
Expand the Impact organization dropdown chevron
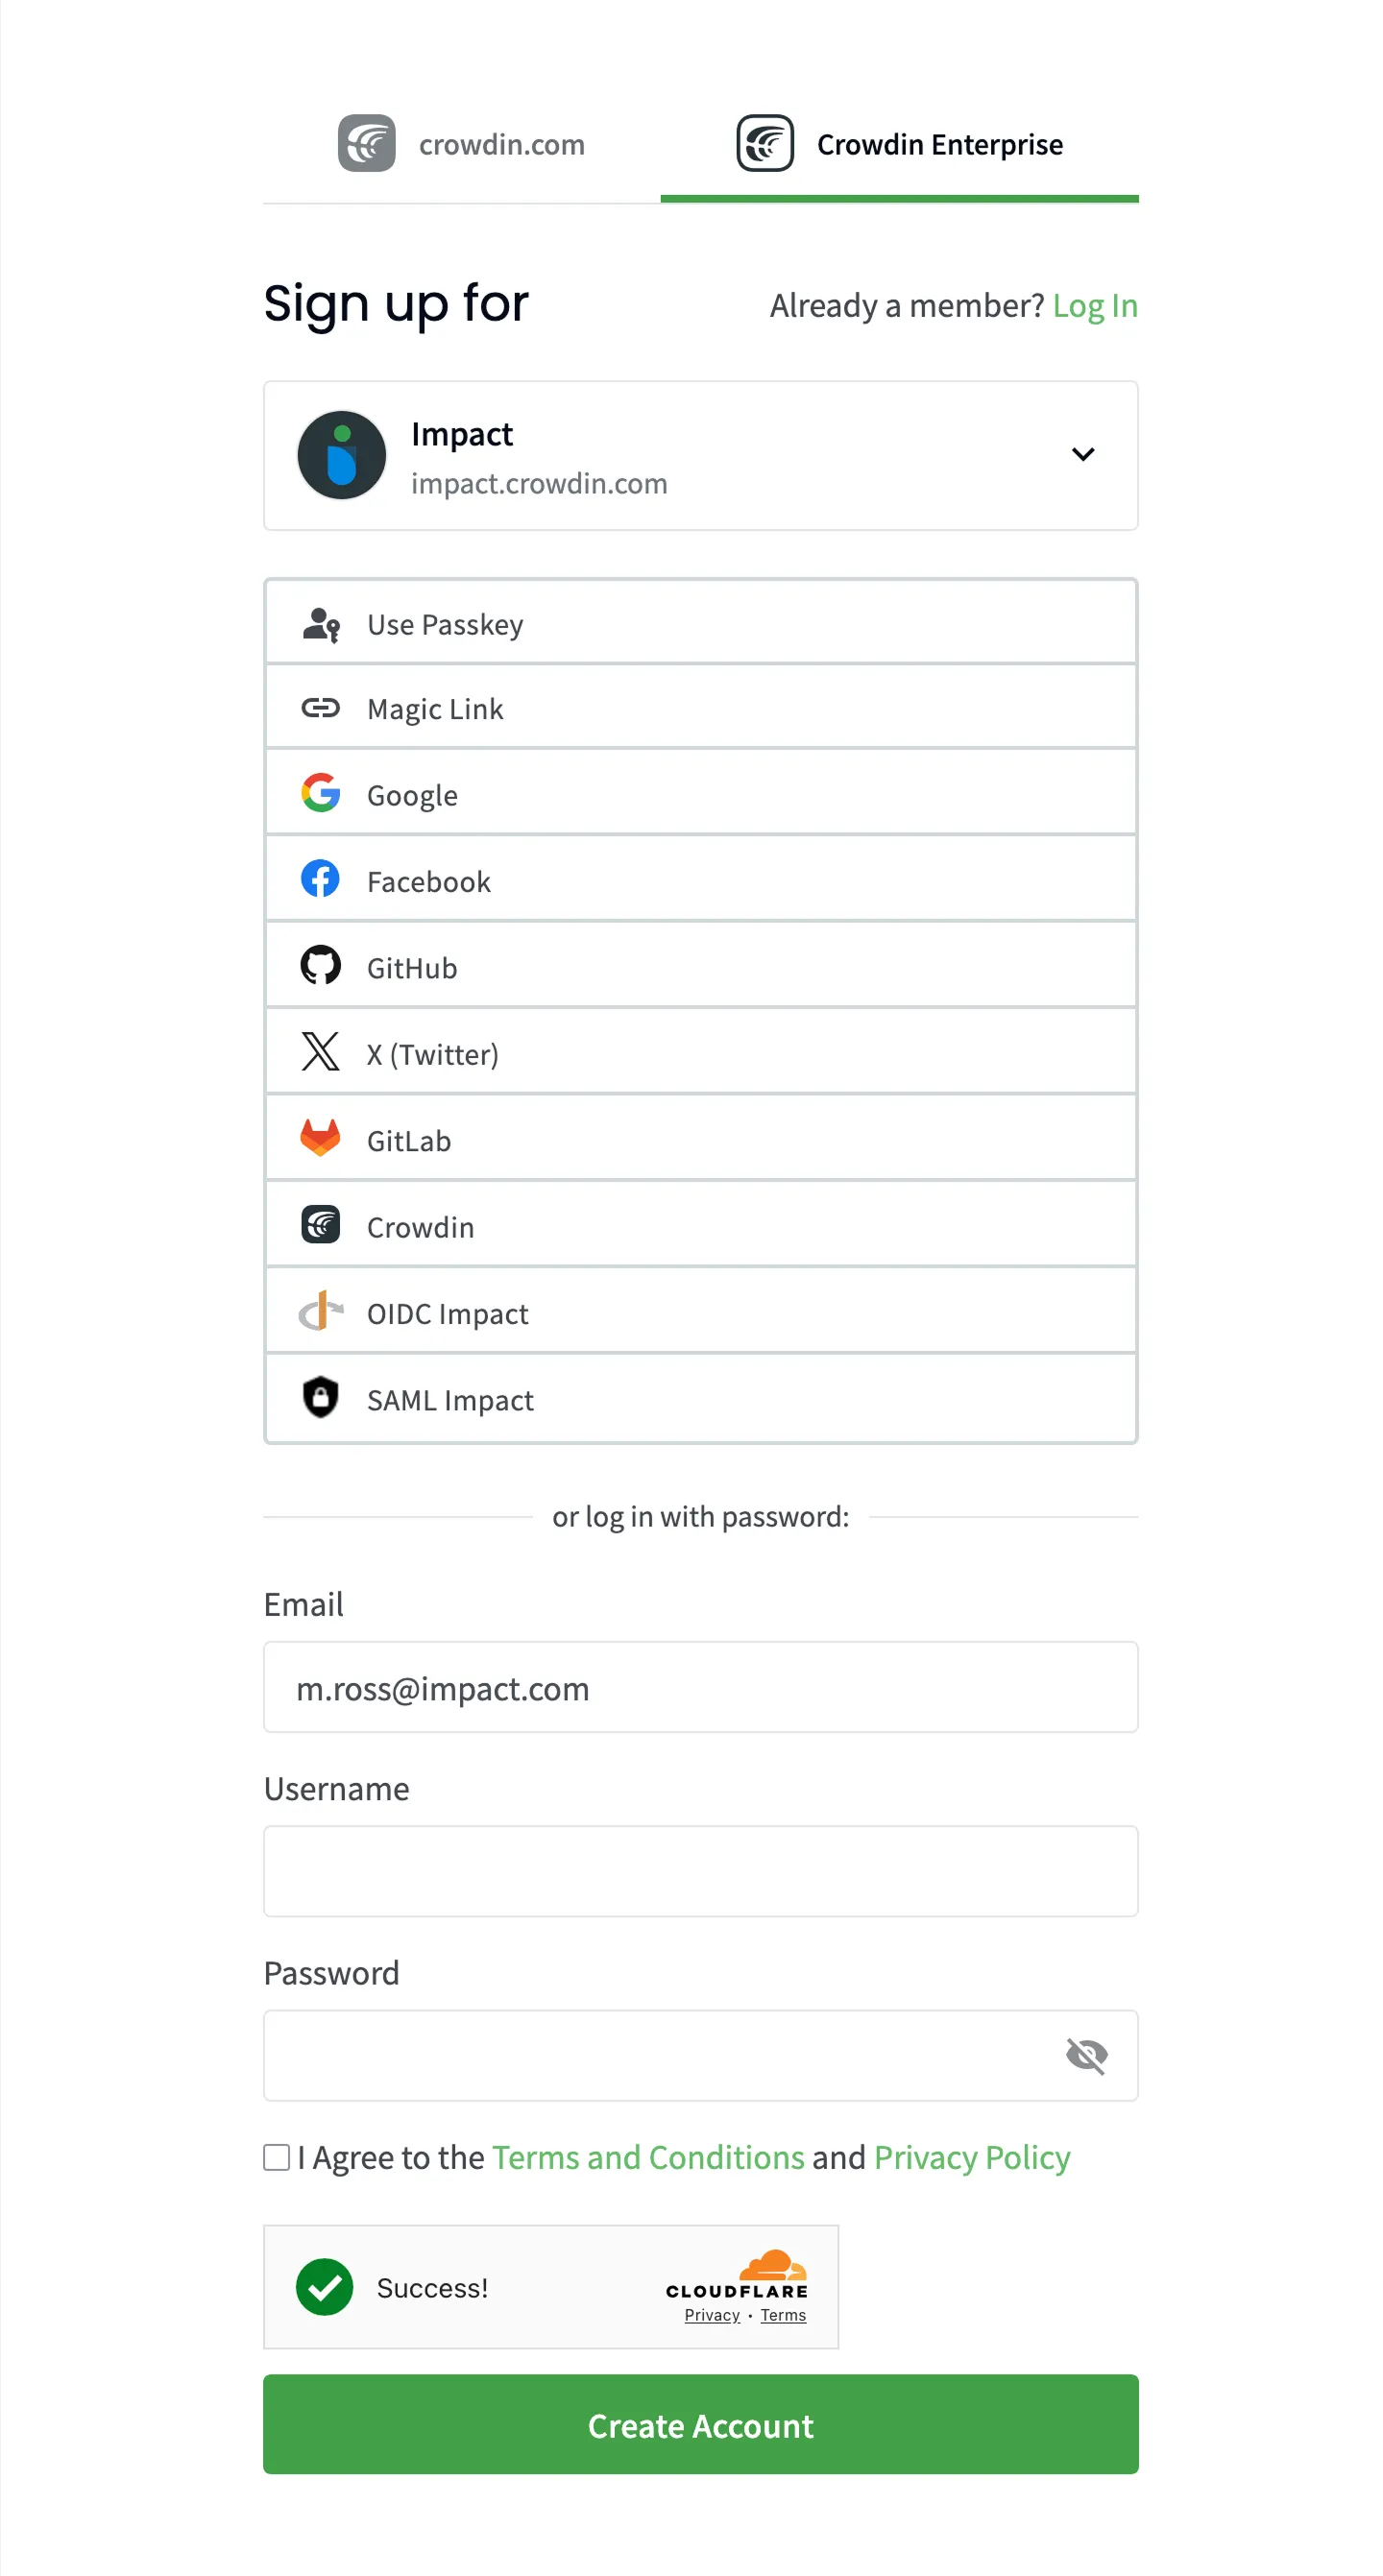(1082, 454)
